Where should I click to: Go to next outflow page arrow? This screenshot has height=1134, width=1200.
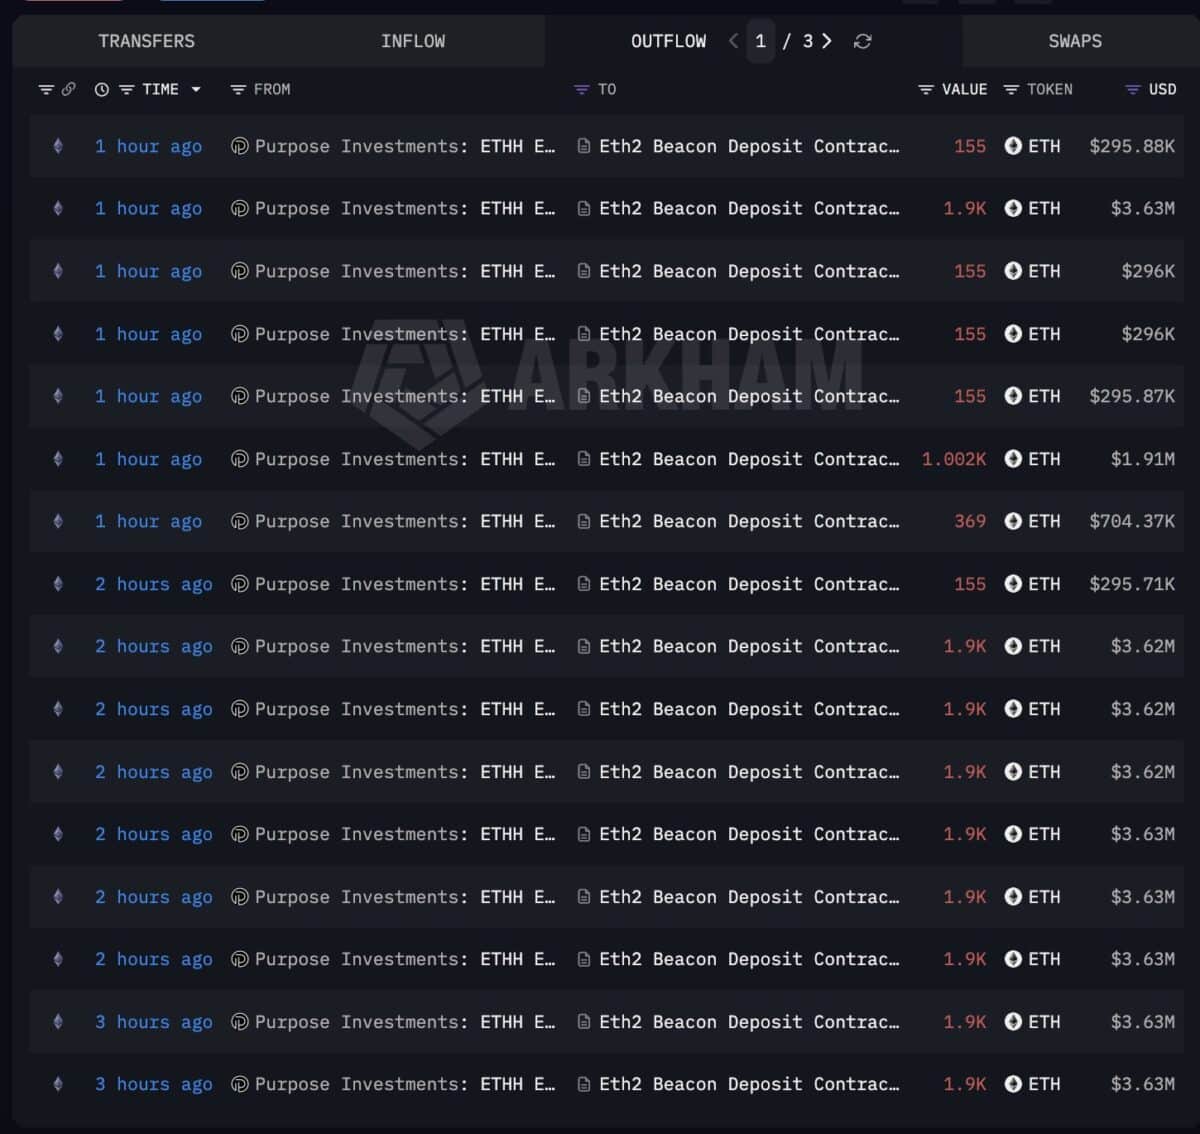826,41
